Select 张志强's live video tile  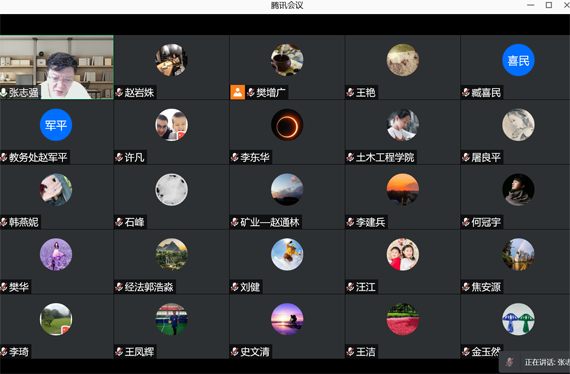click(57, 67)
